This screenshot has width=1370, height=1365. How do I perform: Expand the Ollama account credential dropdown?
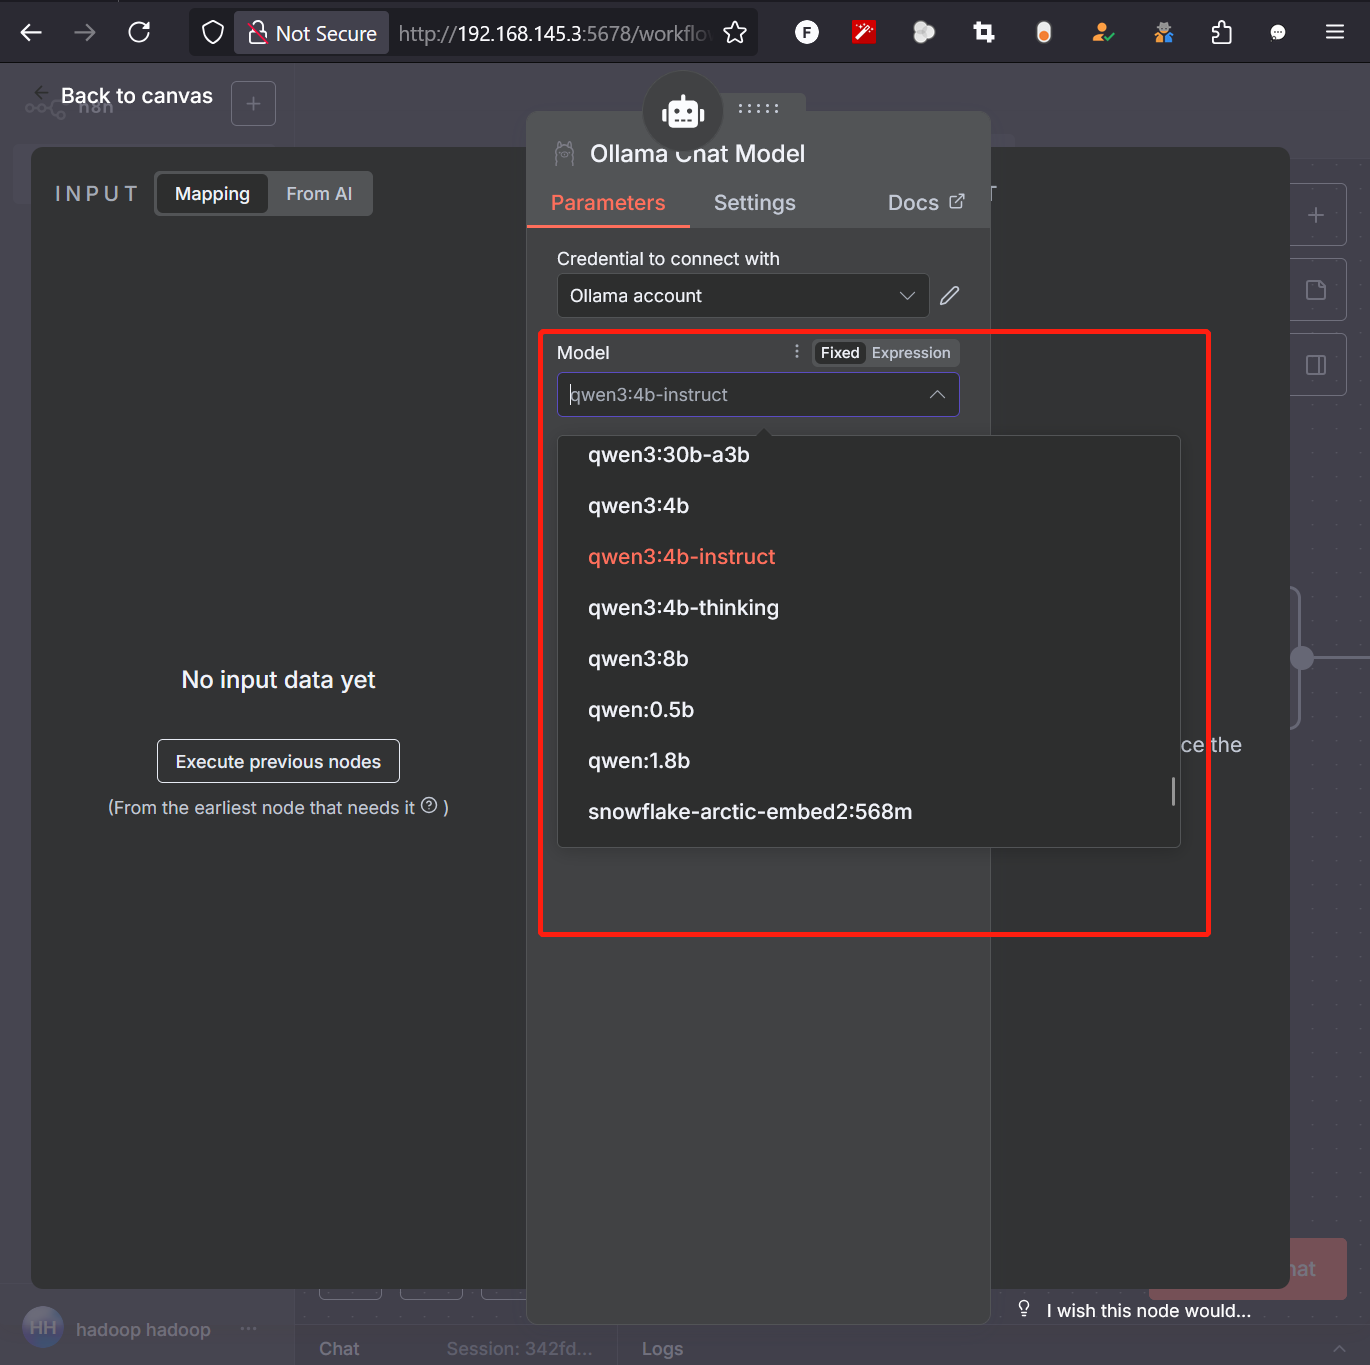[x=743, y=295]
